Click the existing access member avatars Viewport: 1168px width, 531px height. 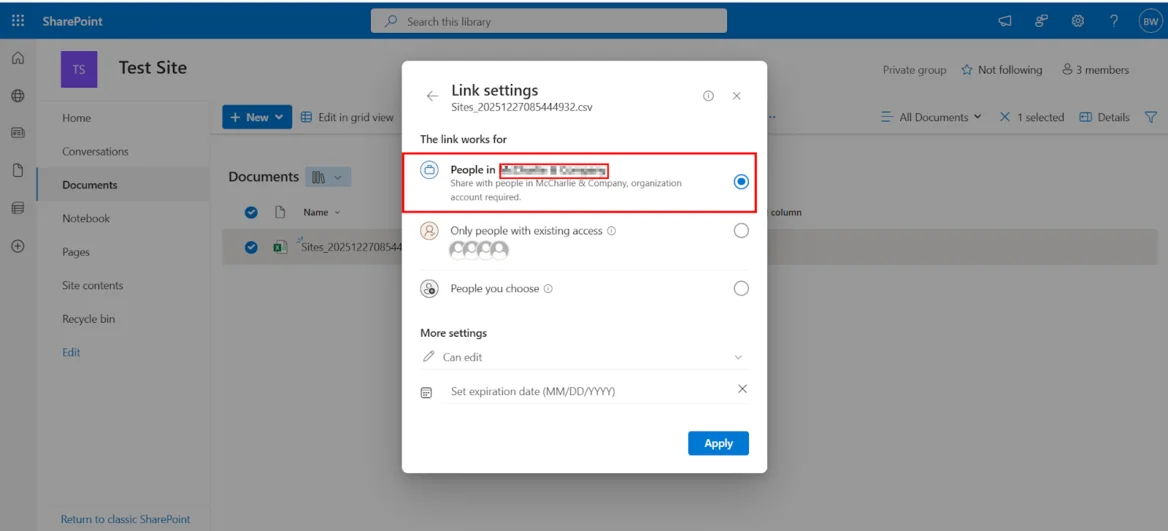[x=479, y=250]
